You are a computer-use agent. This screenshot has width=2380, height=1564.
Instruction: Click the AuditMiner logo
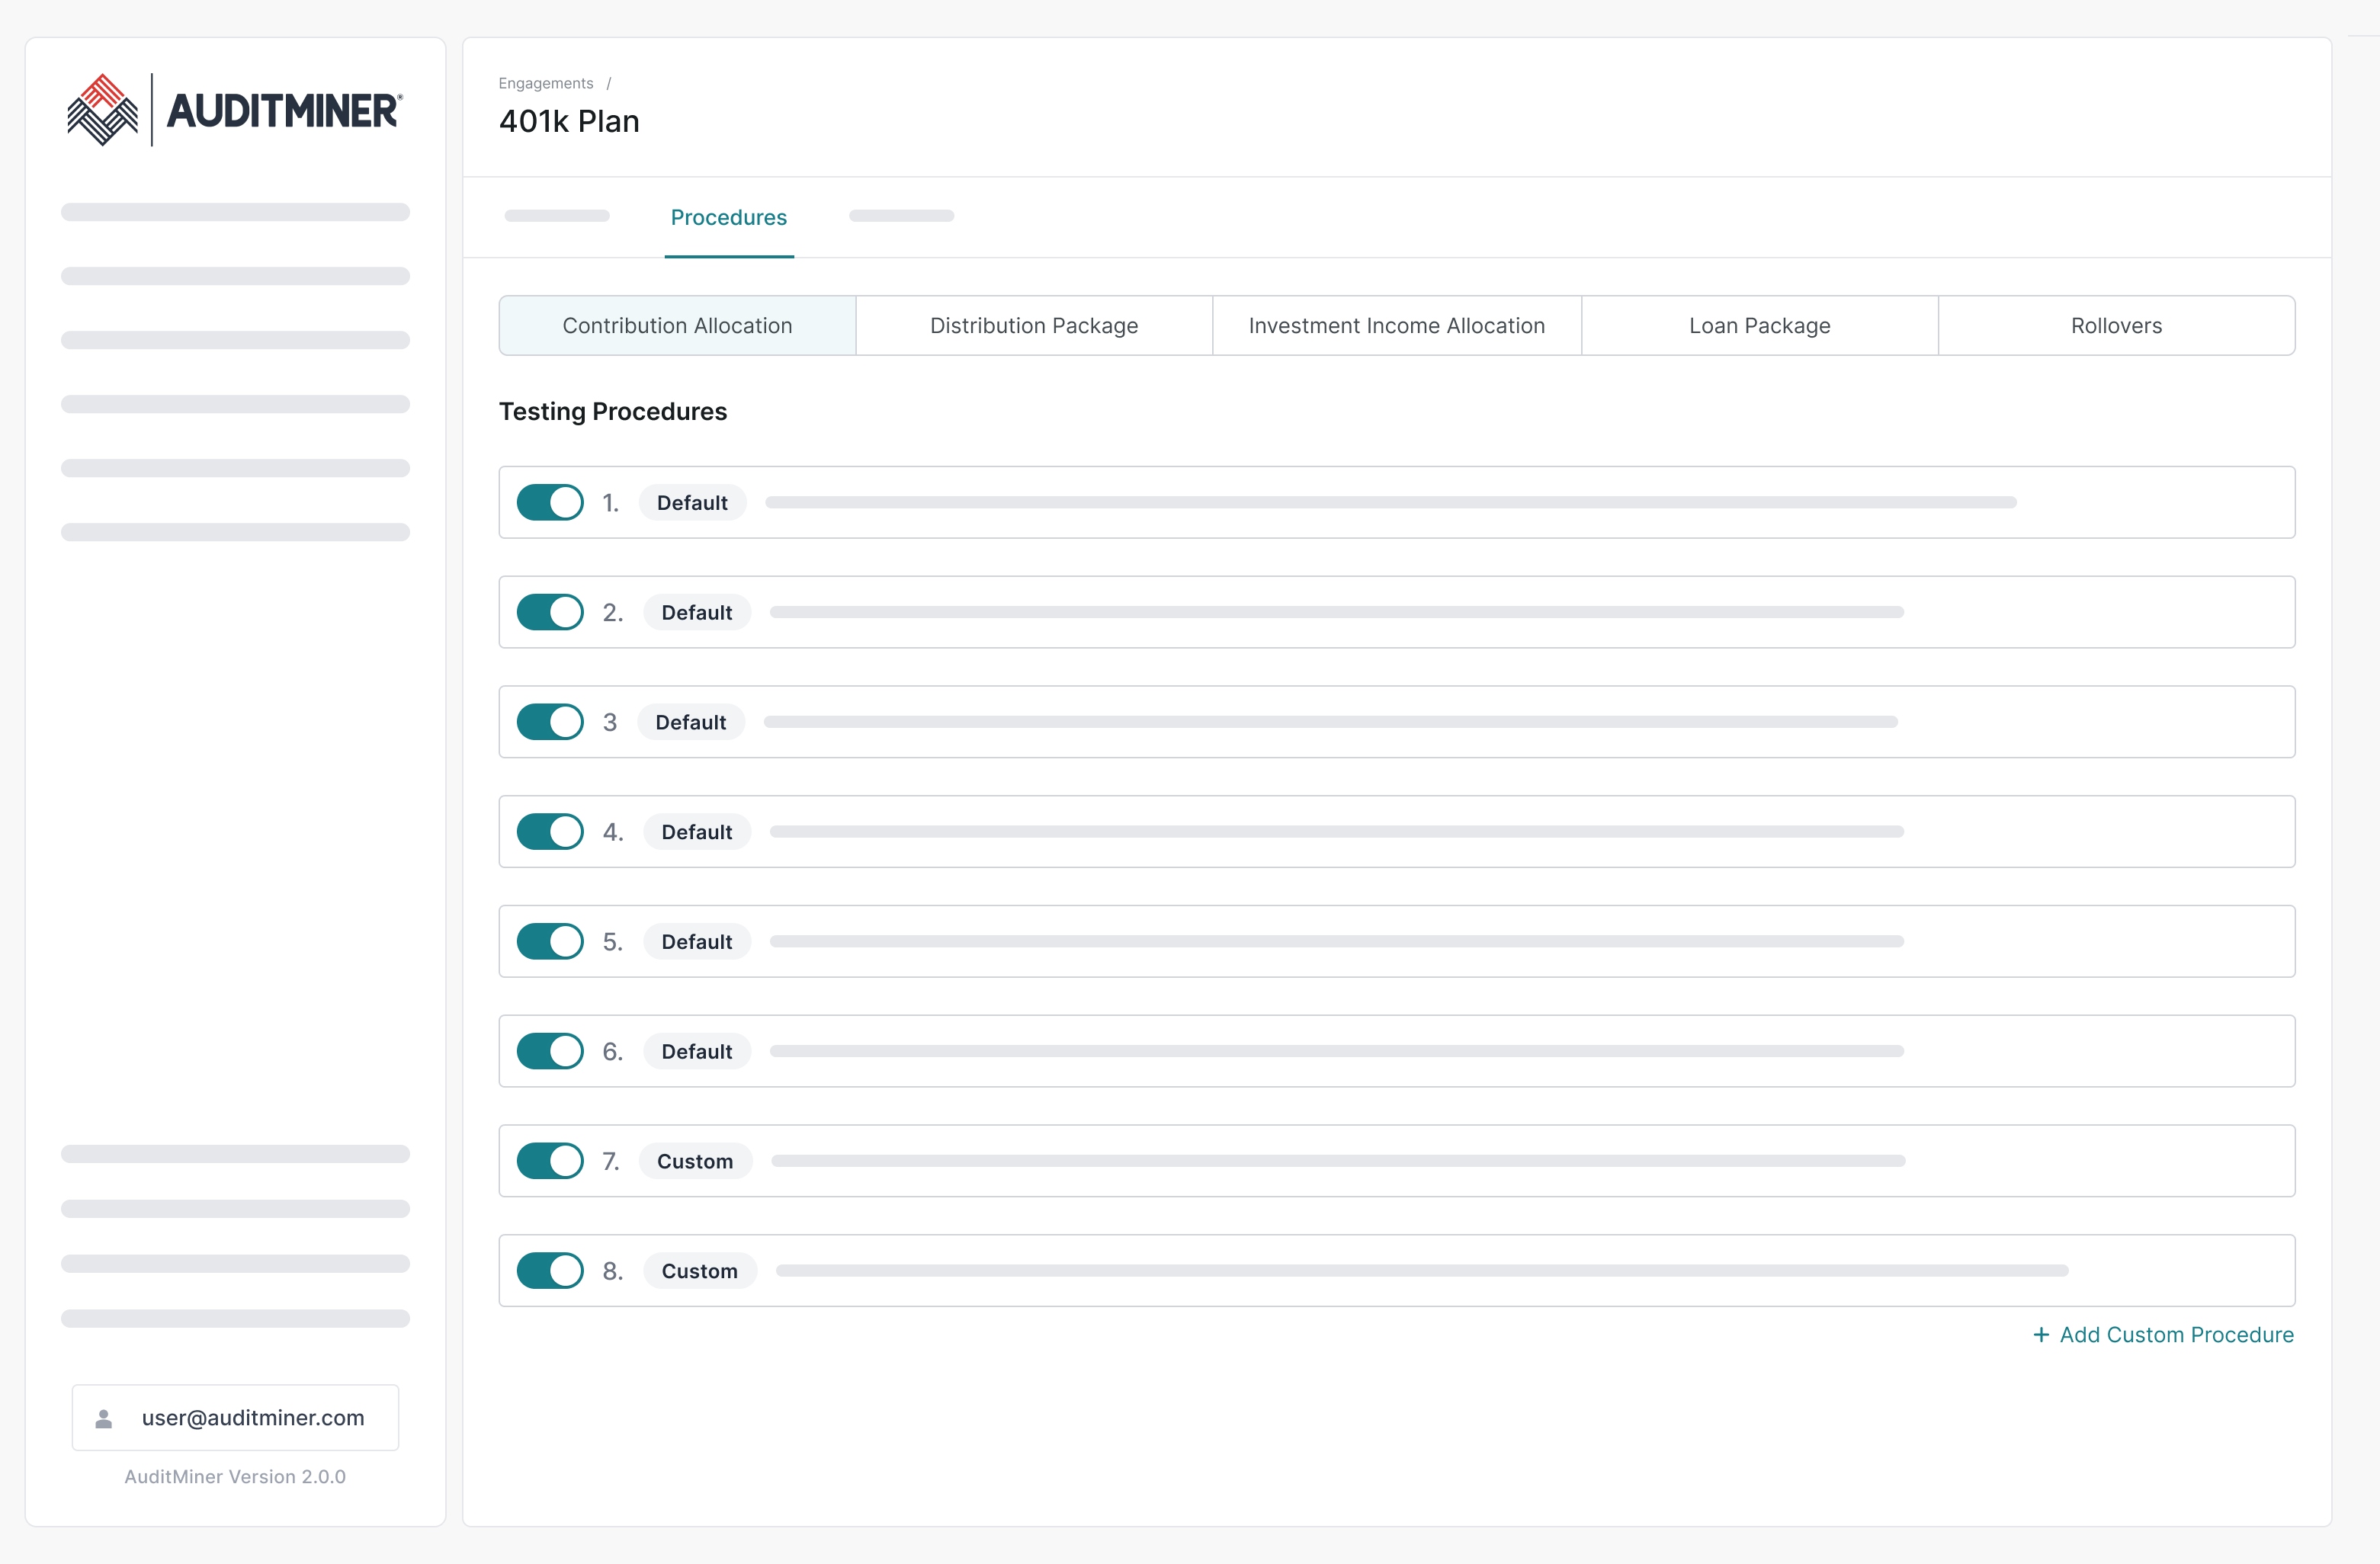click(x=234, y=110)
